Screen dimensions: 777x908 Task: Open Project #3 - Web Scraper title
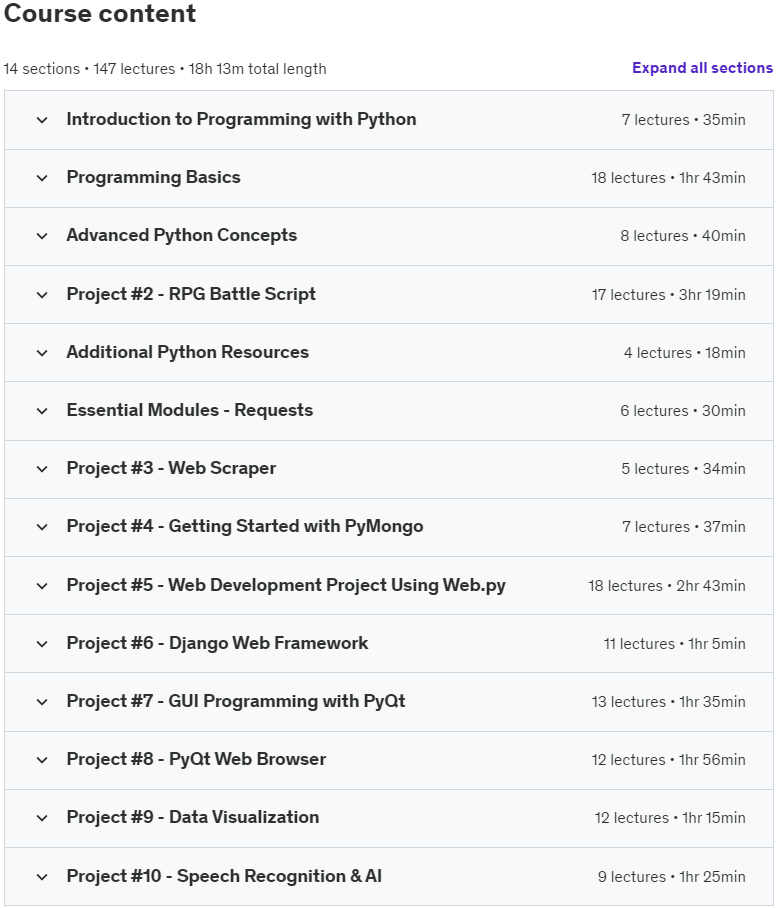[x=171, y=468]
